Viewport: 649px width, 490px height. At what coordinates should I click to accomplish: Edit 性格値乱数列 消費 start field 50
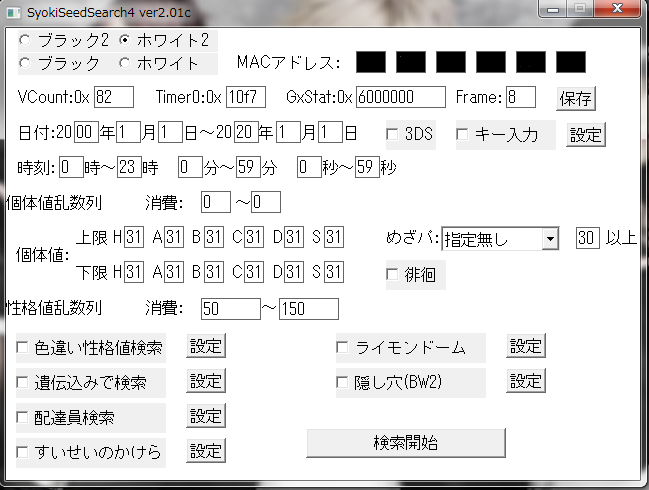231,309
